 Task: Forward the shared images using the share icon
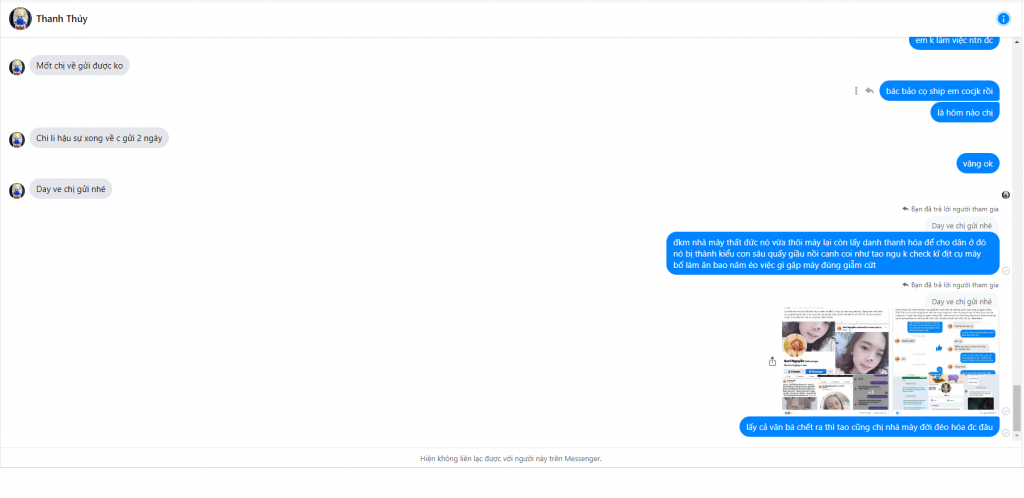(x=773, y=361)
